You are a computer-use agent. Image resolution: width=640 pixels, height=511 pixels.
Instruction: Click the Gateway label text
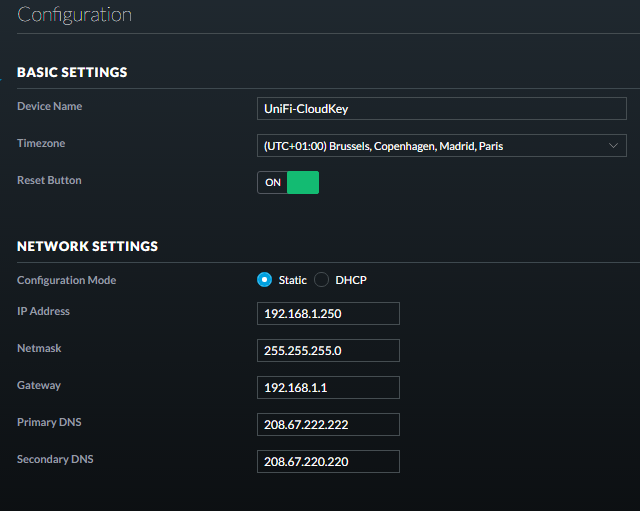(39, 385)
